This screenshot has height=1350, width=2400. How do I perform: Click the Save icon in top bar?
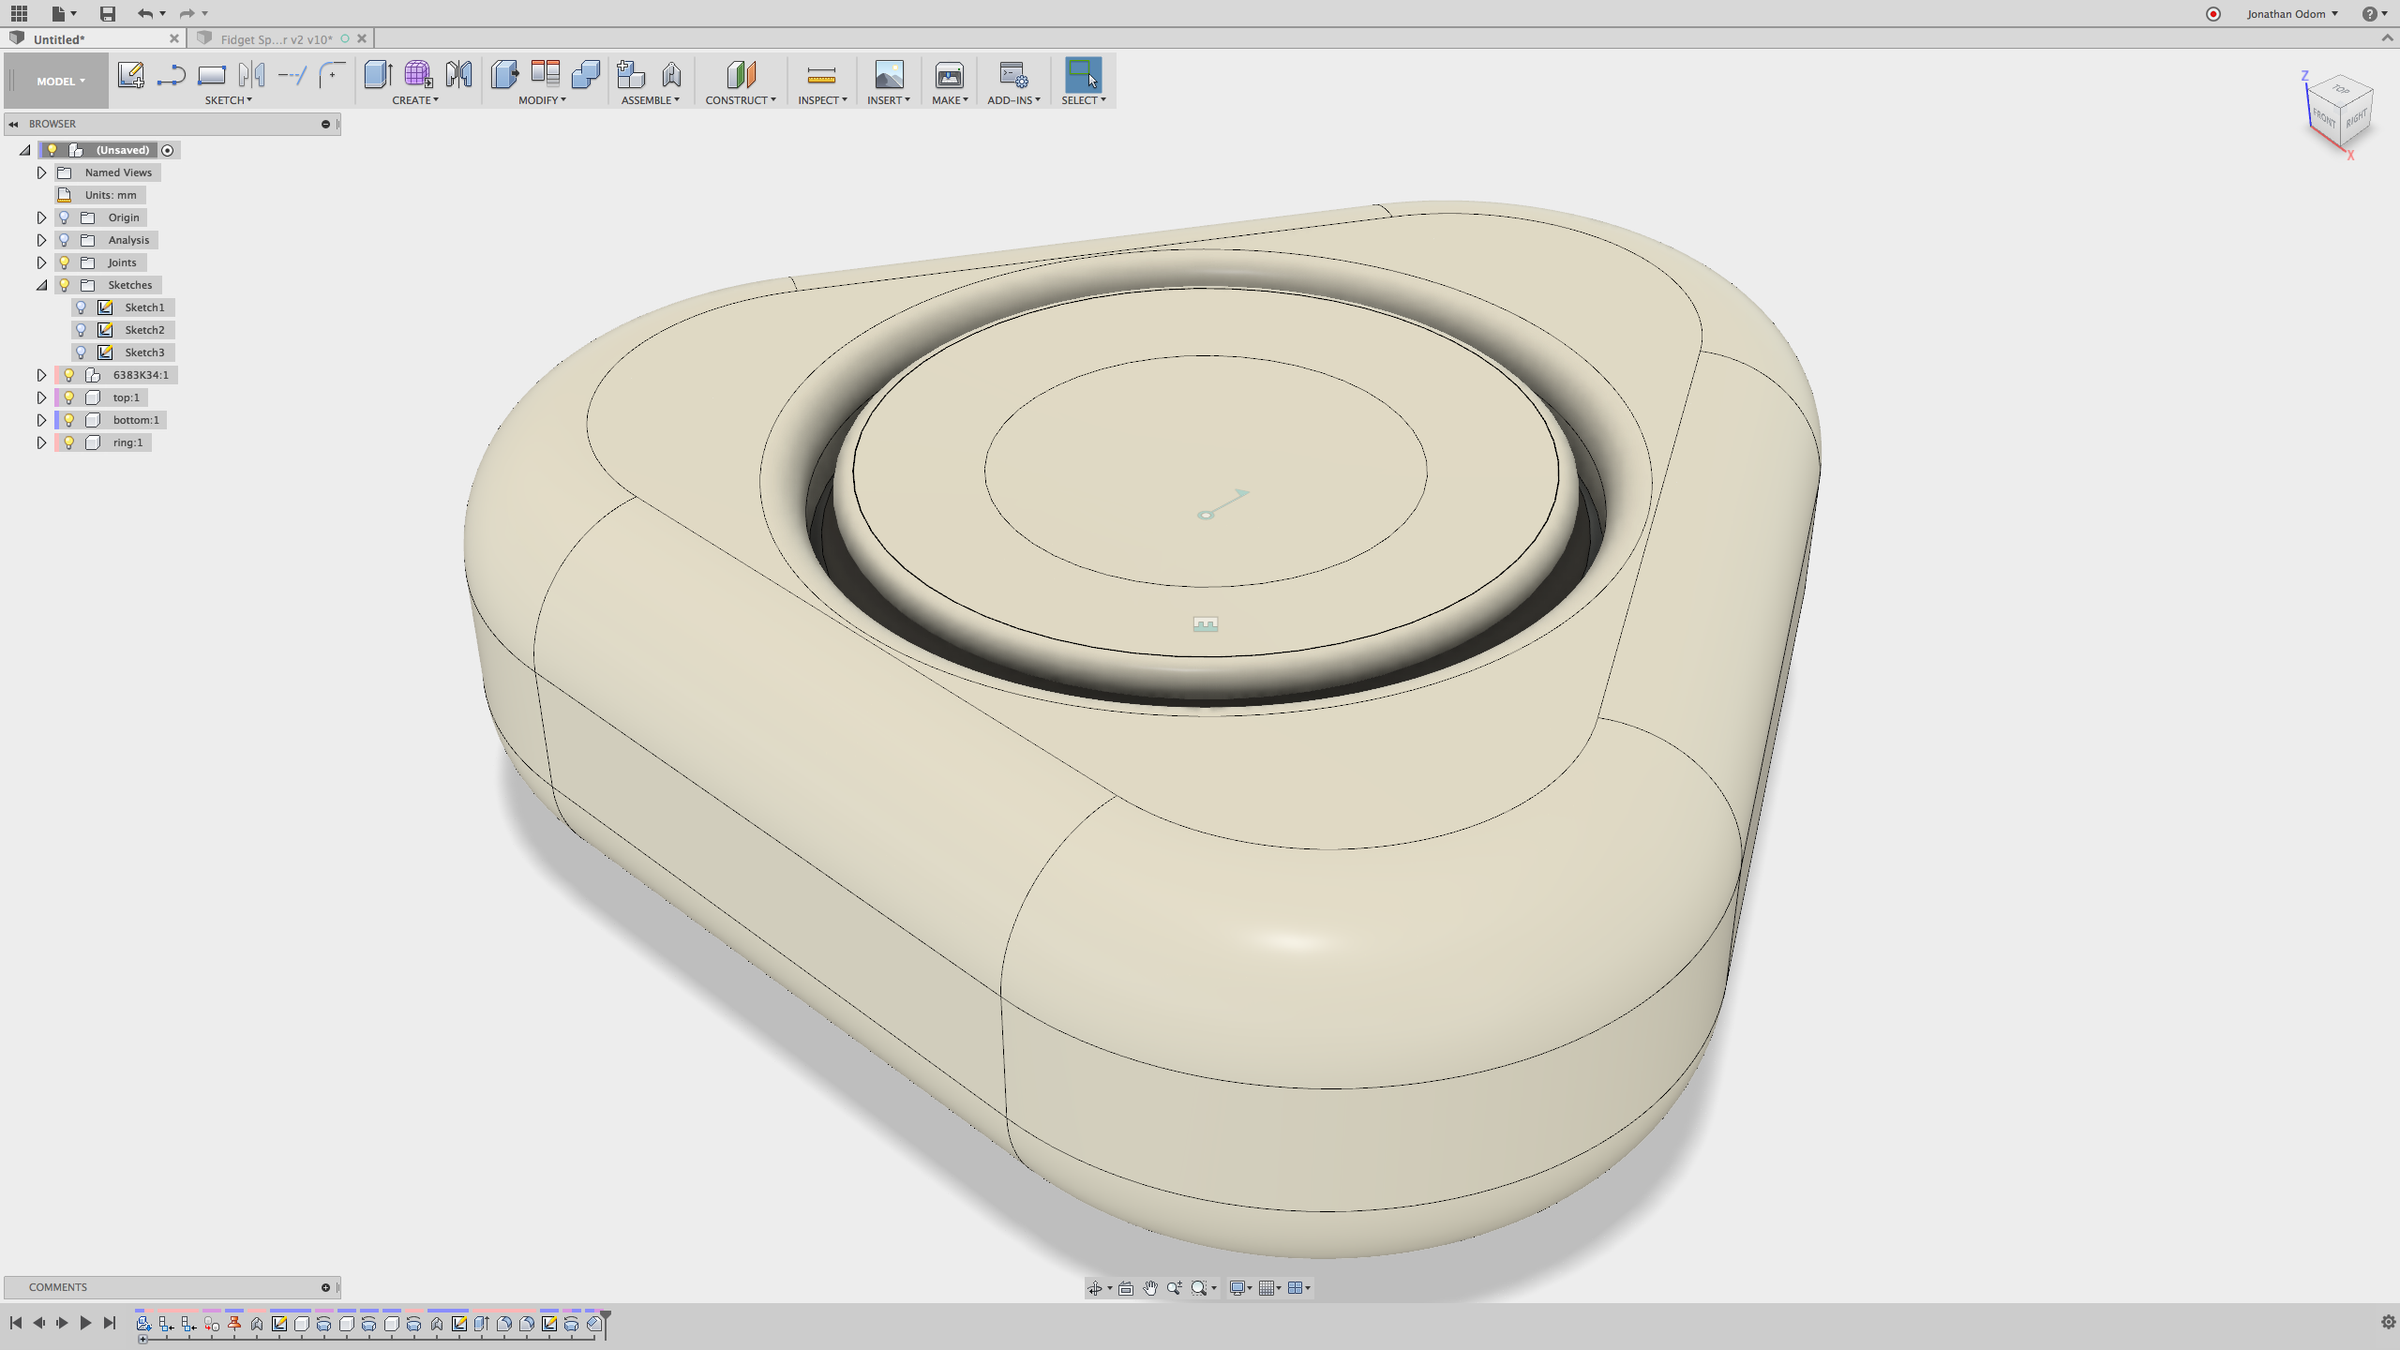tap(107, 14)
